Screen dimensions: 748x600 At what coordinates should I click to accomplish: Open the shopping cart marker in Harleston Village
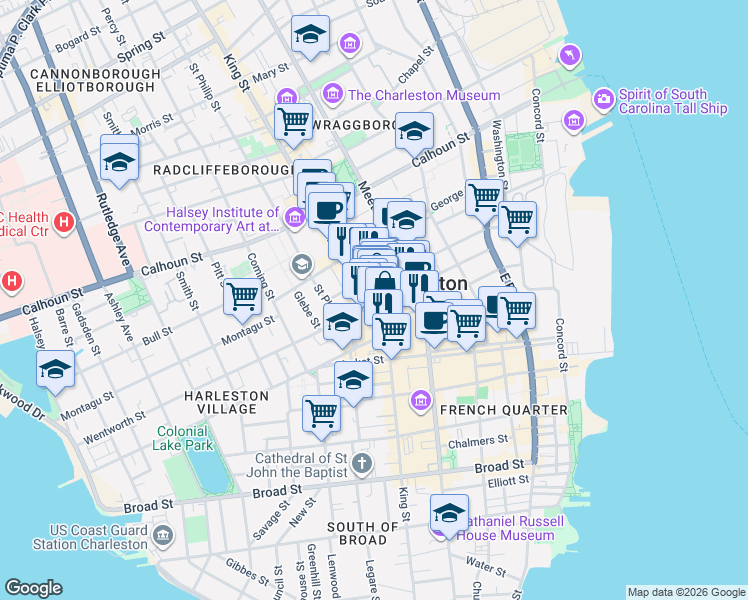point(321,416)
